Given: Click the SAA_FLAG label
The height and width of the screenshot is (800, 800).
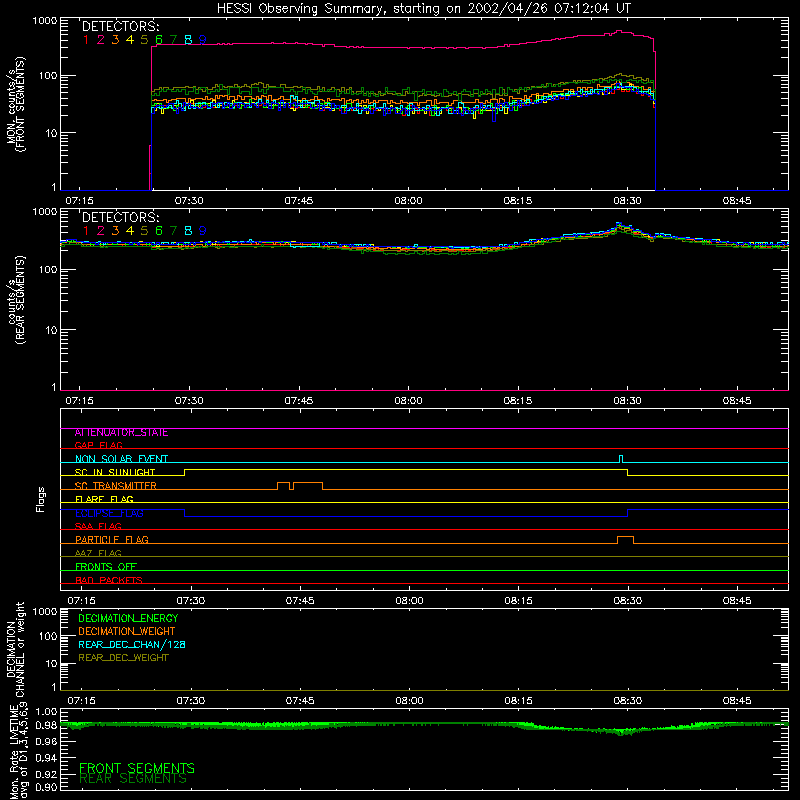Looking at the screenshot, I should pyautogui.click(x=98, y=527).
